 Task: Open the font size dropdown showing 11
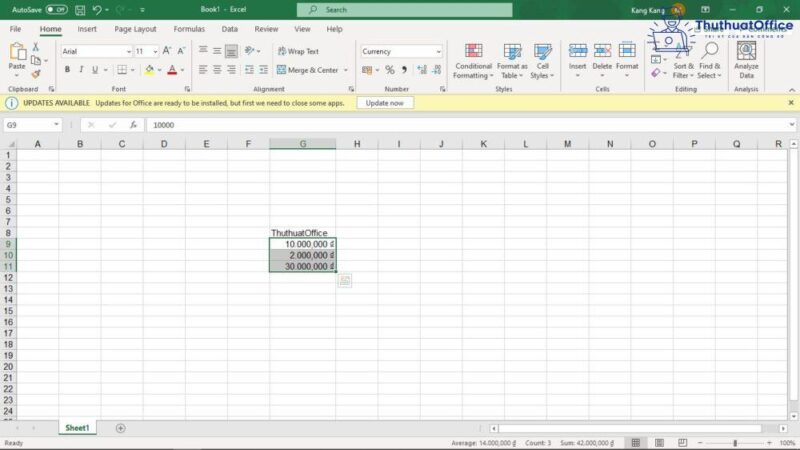pos(155,52)
